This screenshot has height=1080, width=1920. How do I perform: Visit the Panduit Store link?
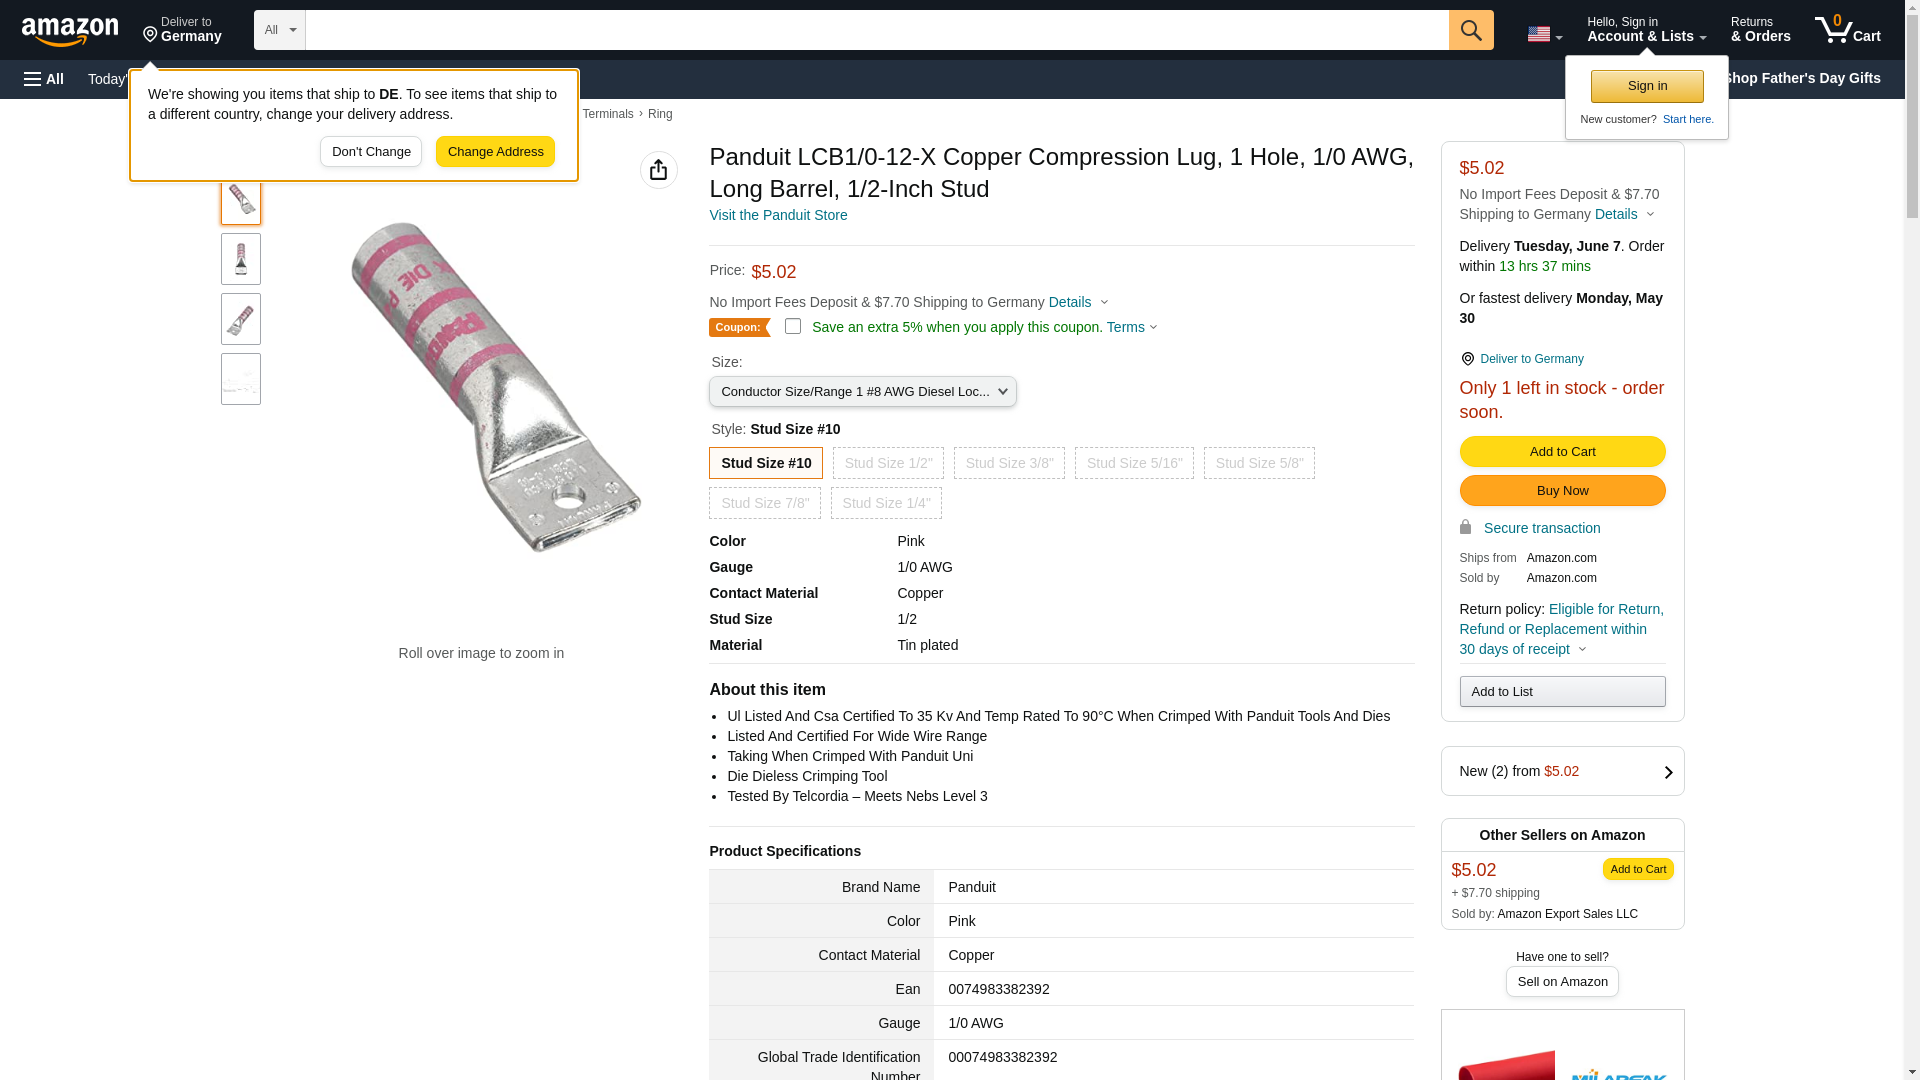[x=777, y=215]
